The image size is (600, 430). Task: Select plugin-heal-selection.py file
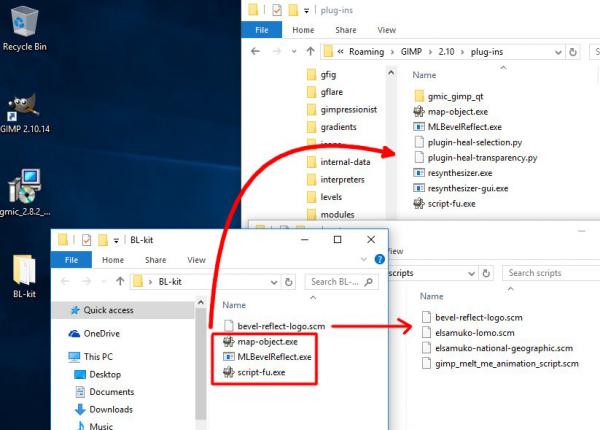click(468, 142)
